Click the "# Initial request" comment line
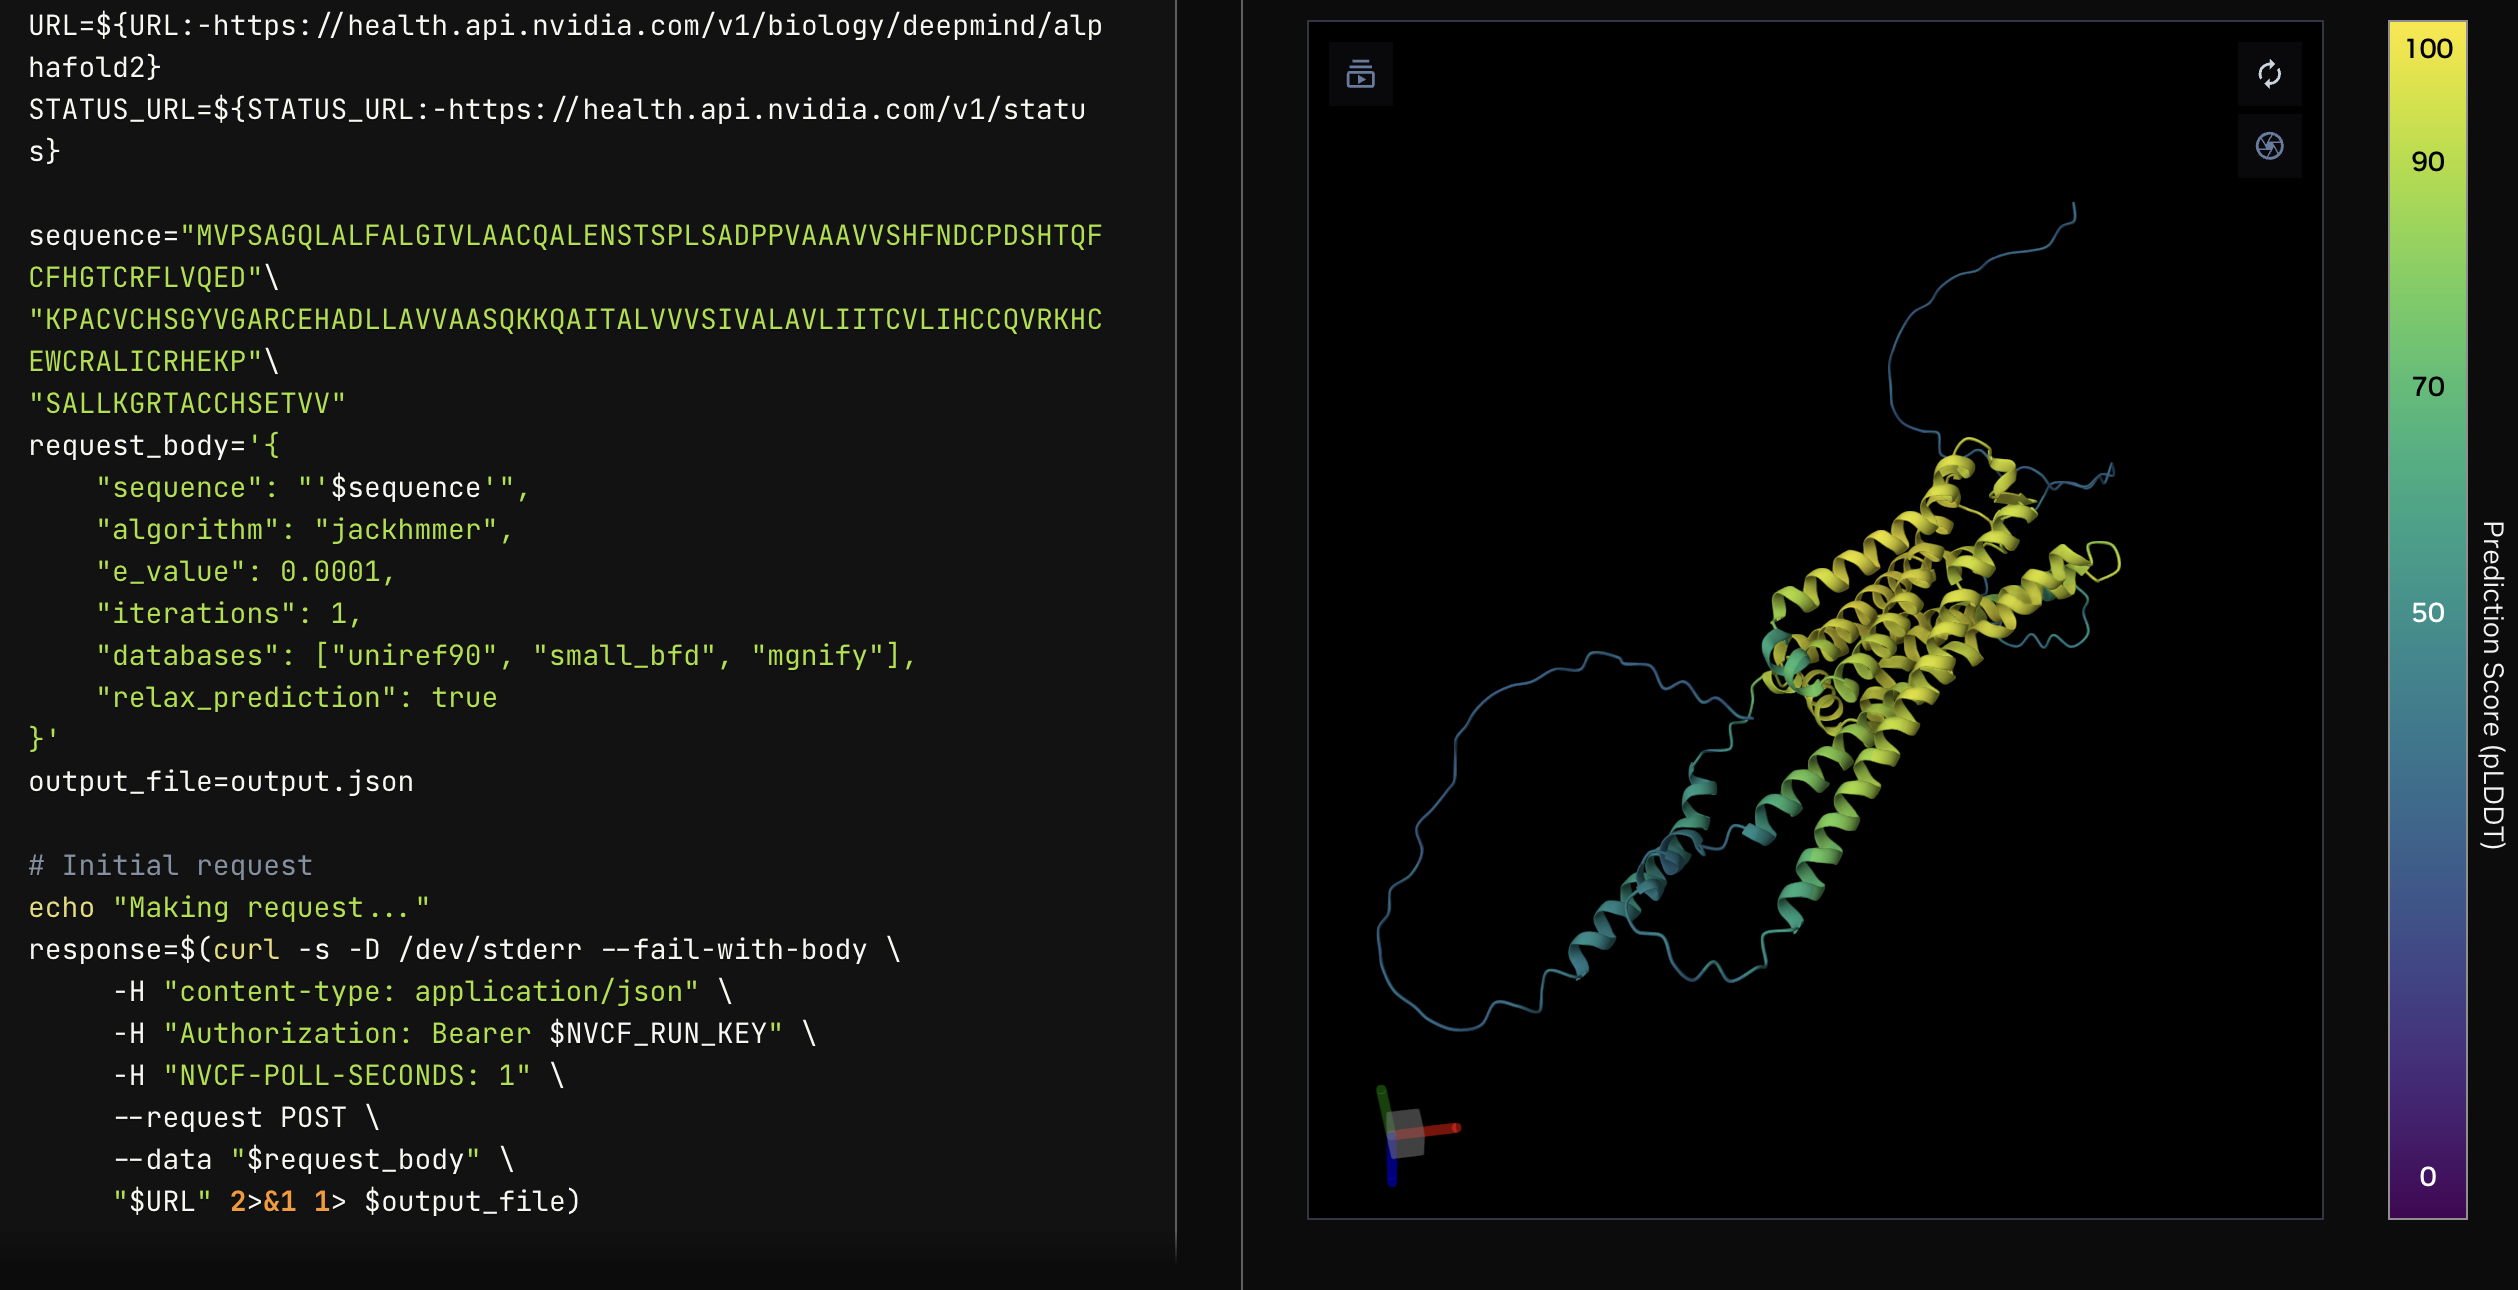The width and height of the screenshot is (2518, 1290). tap(170, 865)
